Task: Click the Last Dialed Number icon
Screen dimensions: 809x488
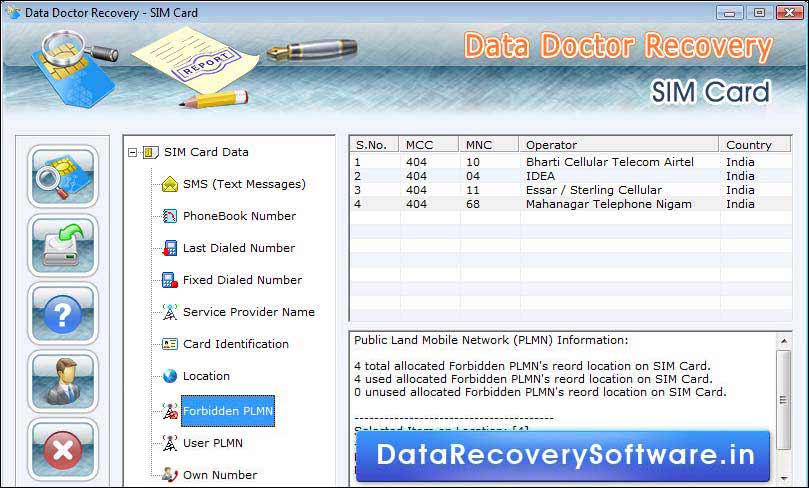Action: pos(170,248)
